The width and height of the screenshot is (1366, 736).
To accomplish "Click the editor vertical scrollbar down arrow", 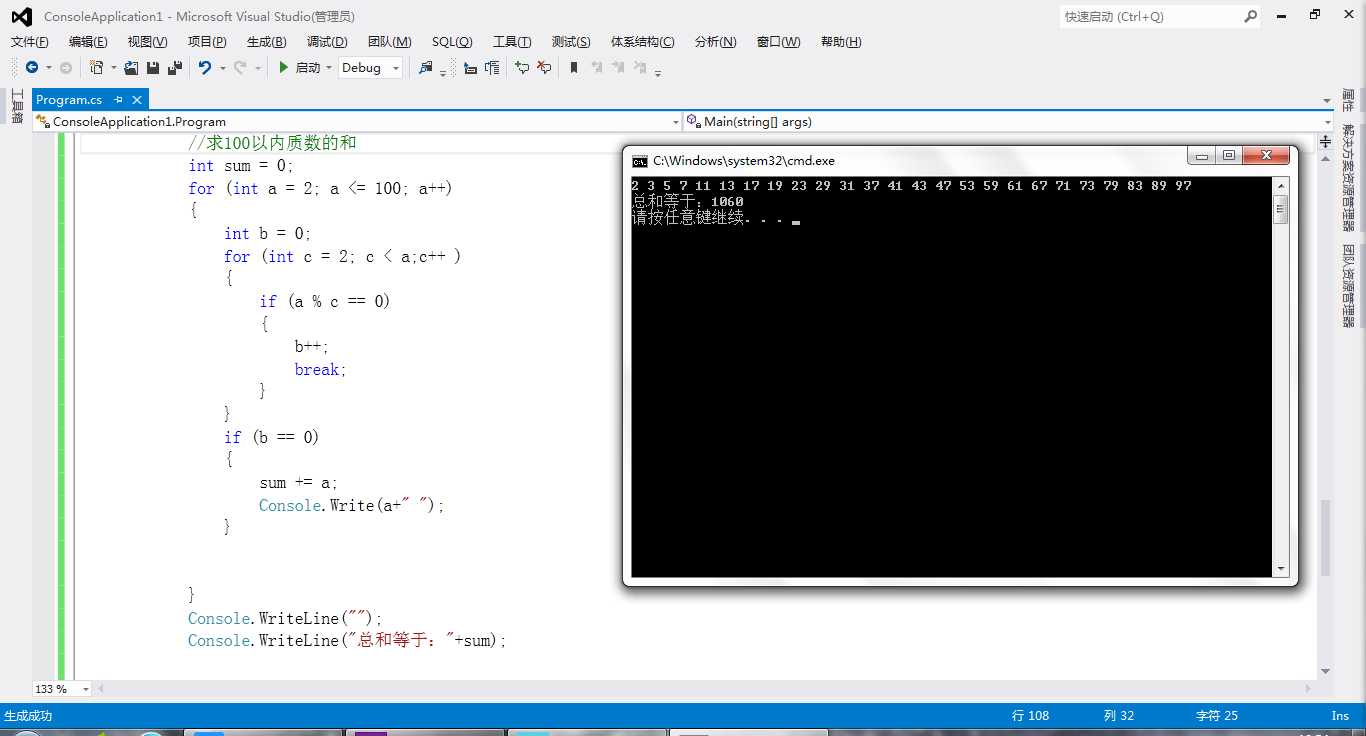I will [x=1326, y=671].
